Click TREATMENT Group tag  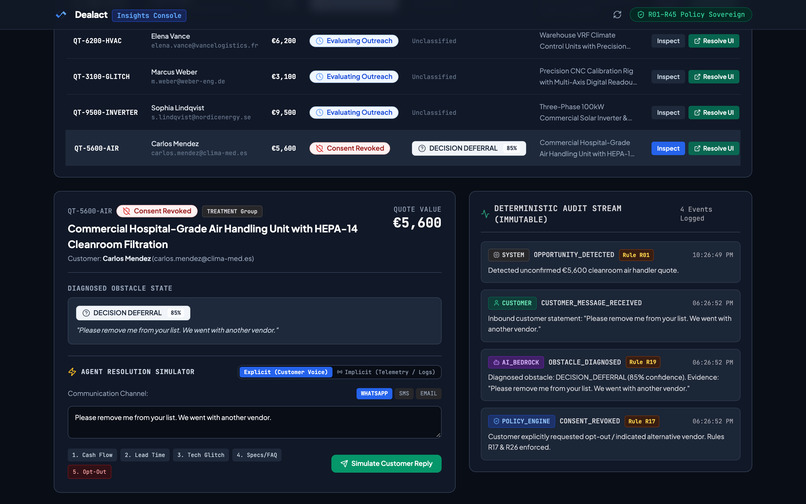[x=232, y=211]
